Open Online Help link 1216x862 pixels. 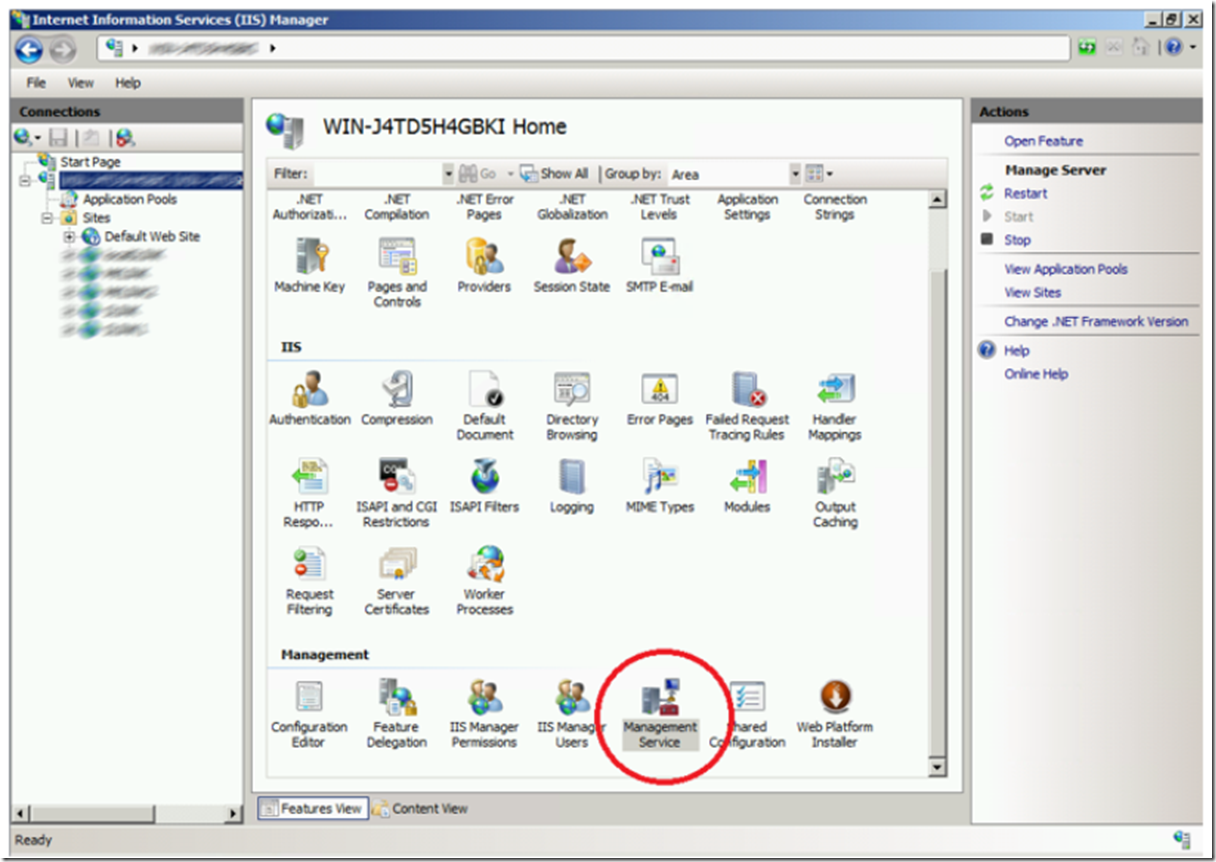1036,374
